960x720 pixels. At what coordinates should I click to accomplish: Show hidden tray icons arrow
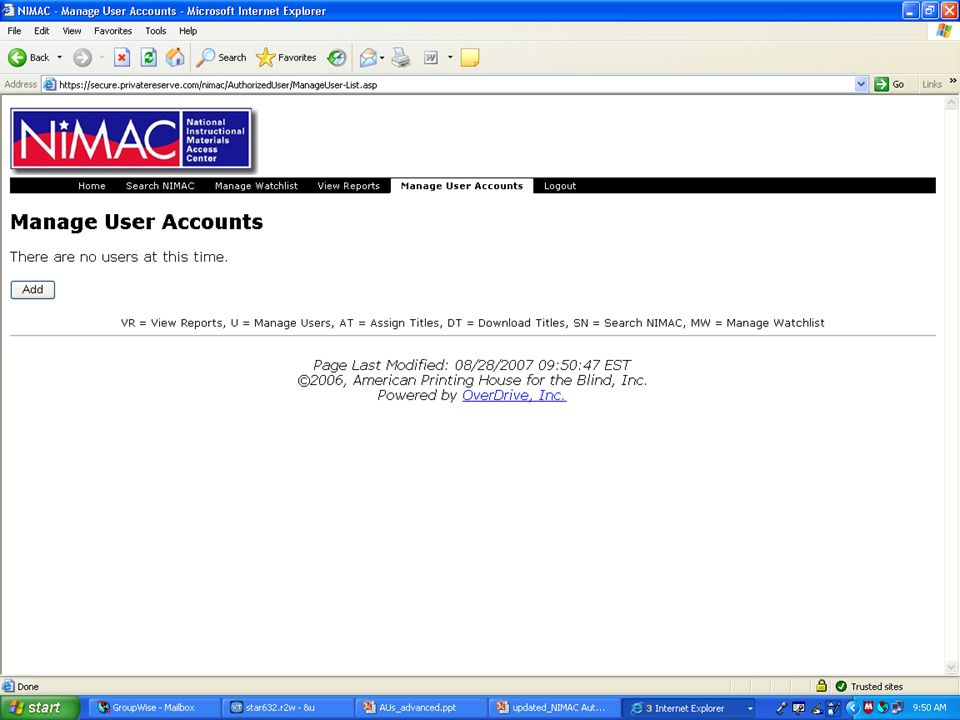click(851, 708)
